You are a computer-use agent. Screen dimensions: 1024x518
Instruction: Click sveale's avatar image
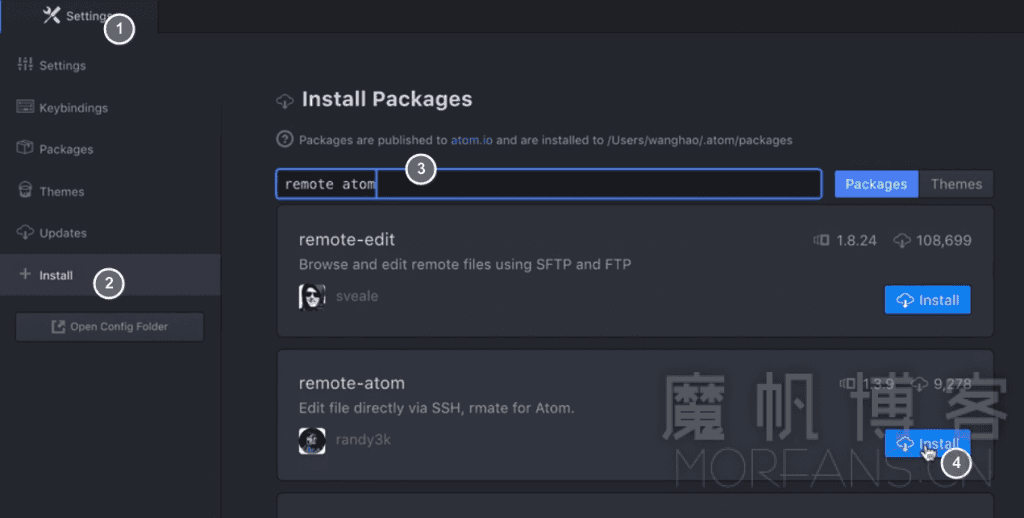312,297
